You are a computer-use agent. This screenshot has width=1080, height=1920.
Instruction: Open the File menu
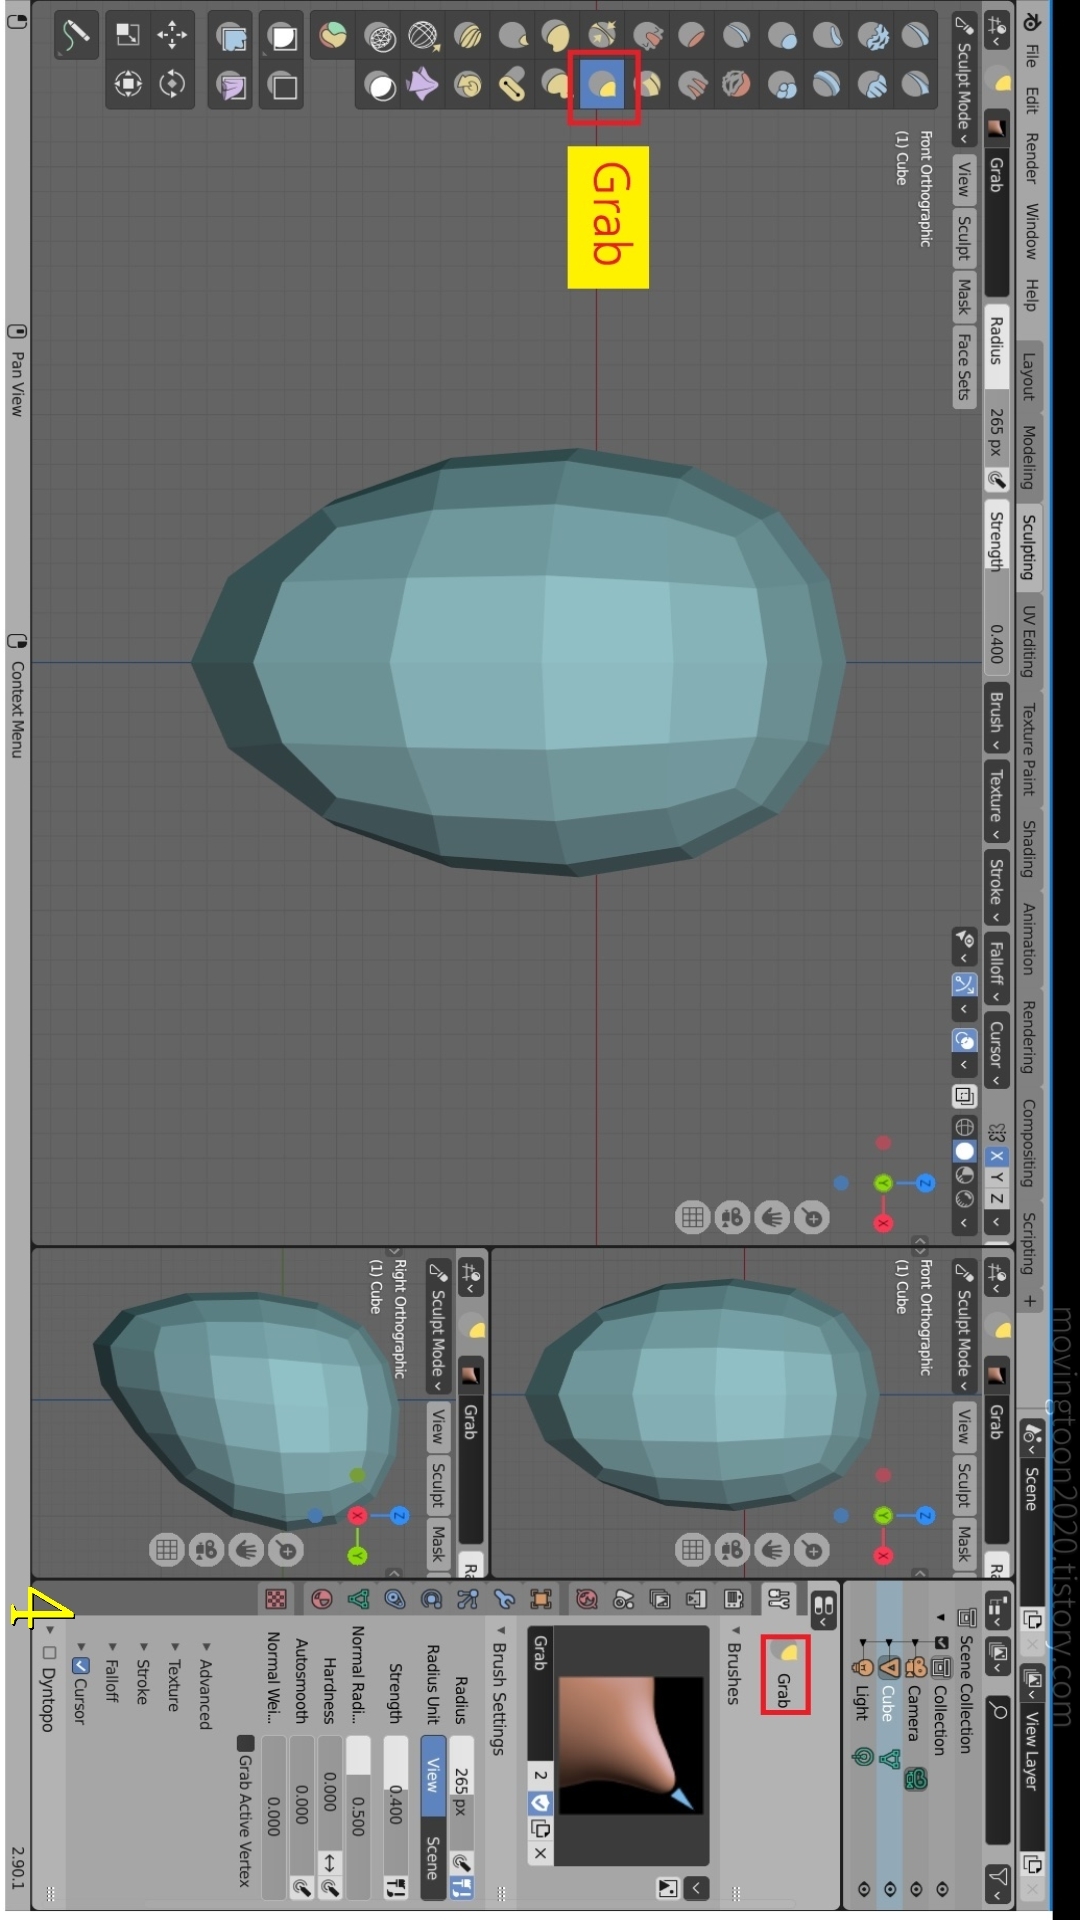click(1030, 55)
